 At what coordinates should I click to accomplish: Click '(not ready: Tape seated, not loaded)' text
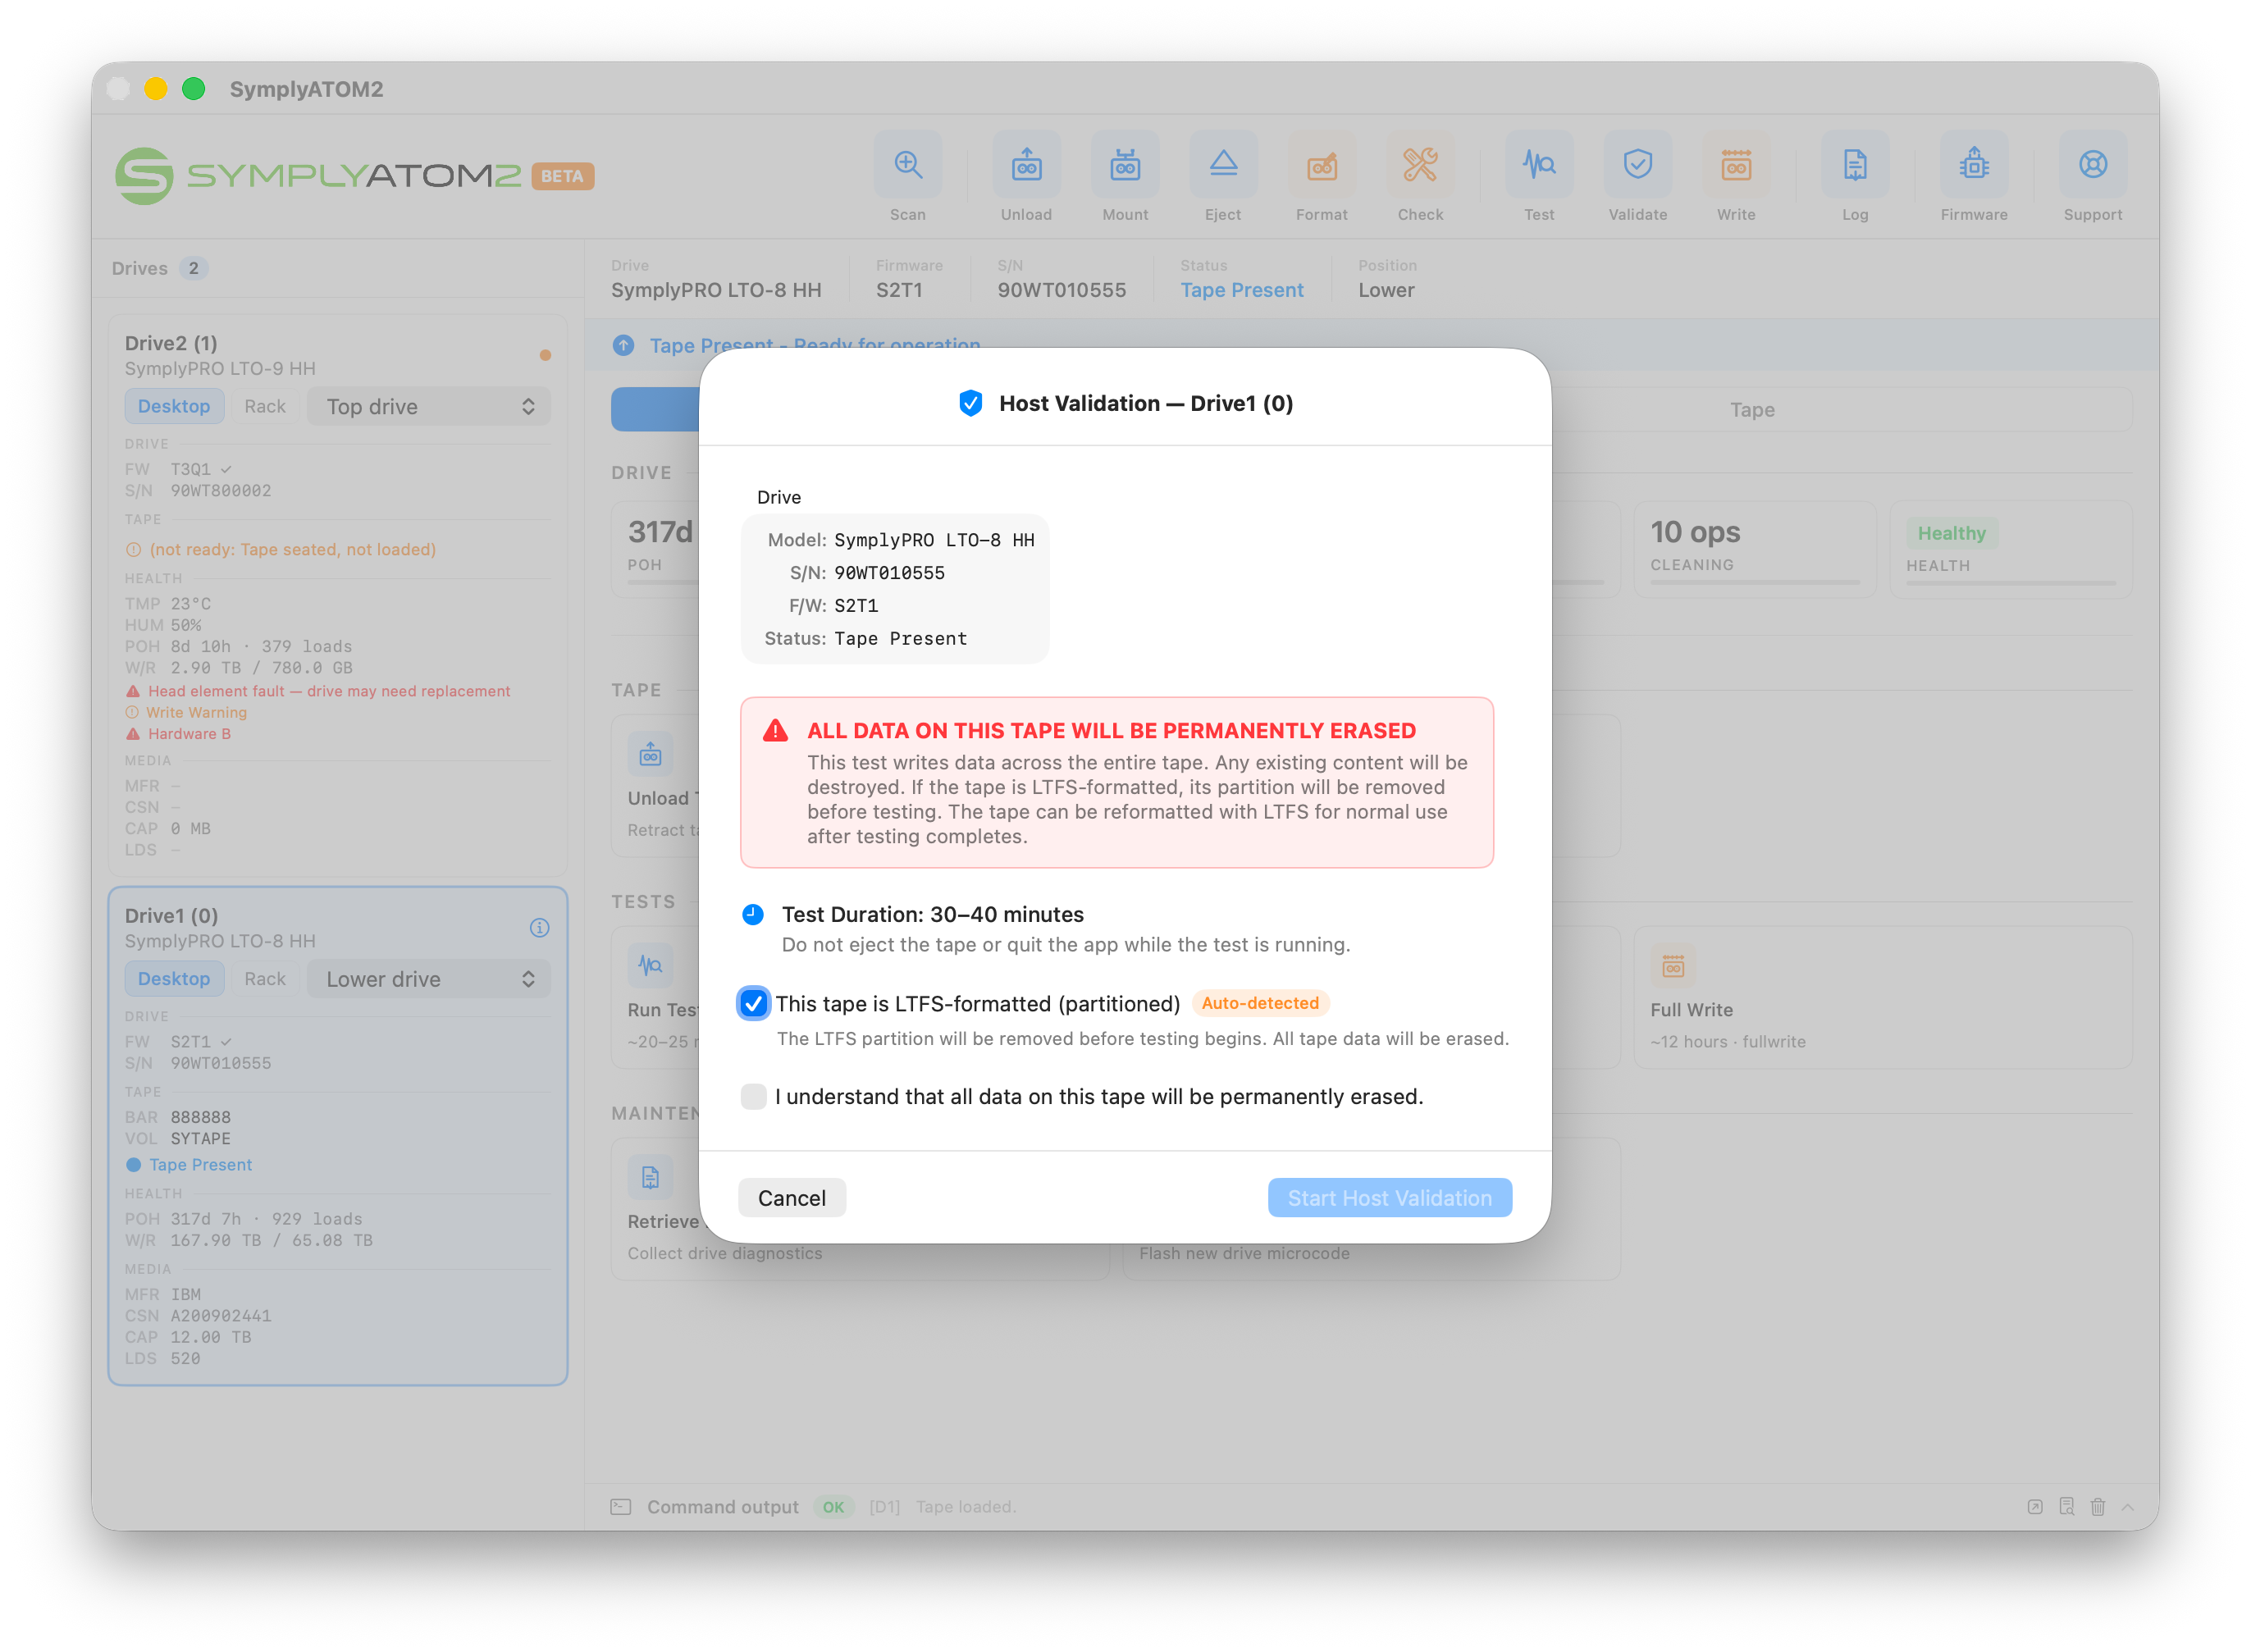(292, 549)
